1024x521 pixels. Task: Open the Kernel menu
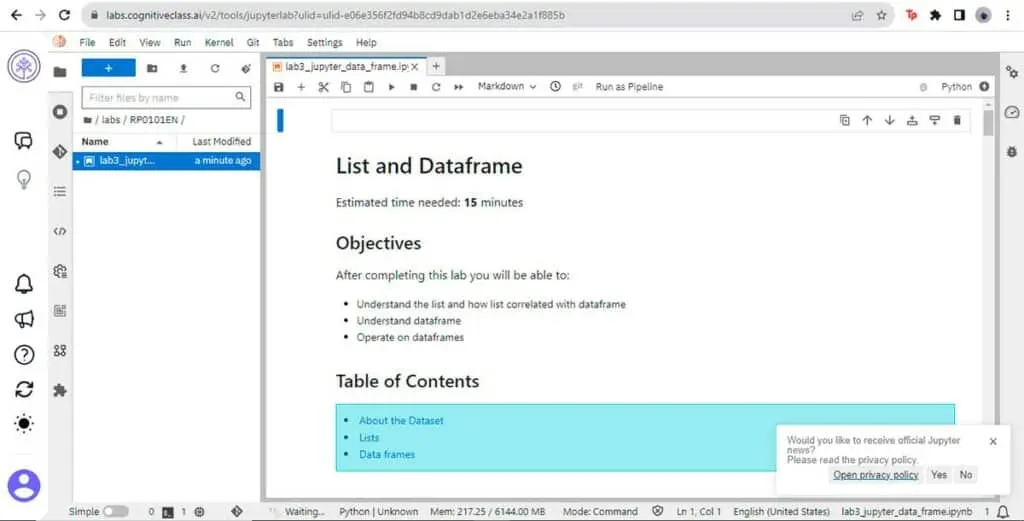(x=219, y=42)
